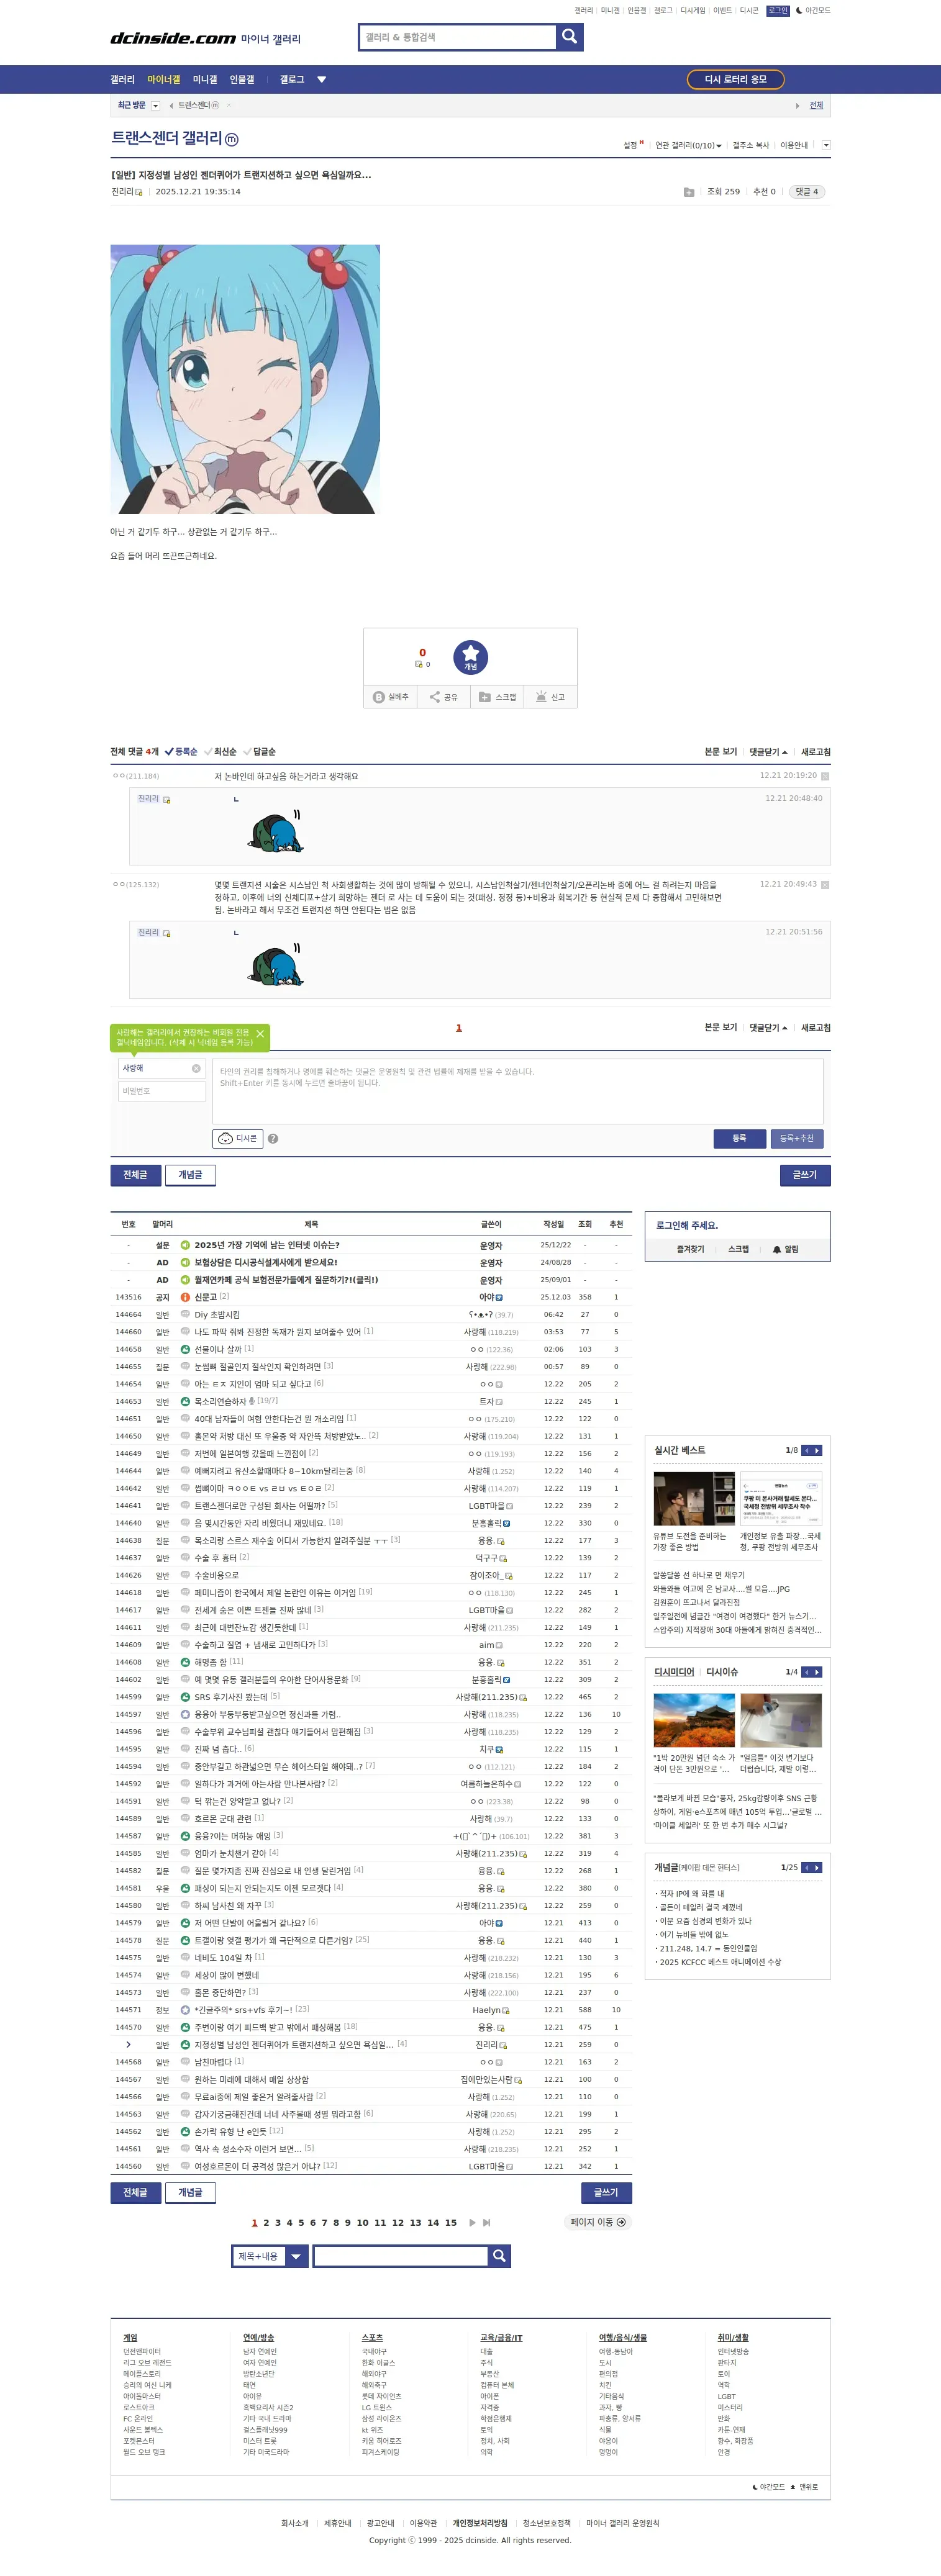Click the question mark help icon beside 디시콘
Viewport: 941px width, 2576px height.
coord(273,1138)
